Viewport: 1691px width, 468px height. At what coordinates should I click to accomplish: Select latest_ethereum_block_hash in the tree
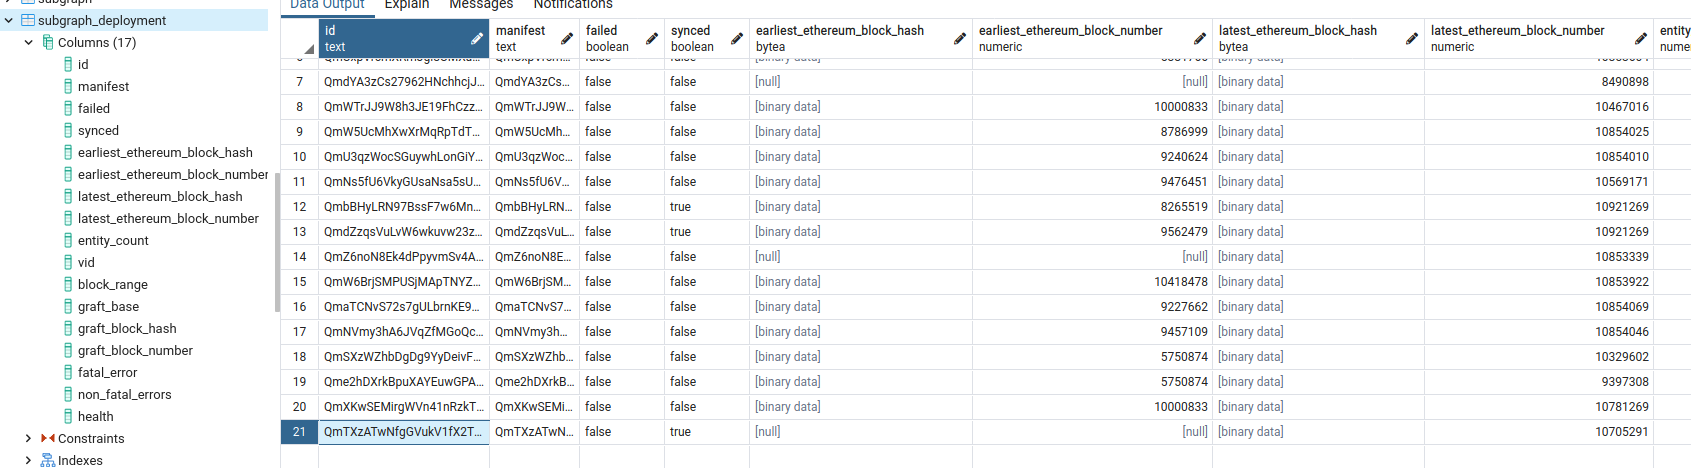click(160, 196)
